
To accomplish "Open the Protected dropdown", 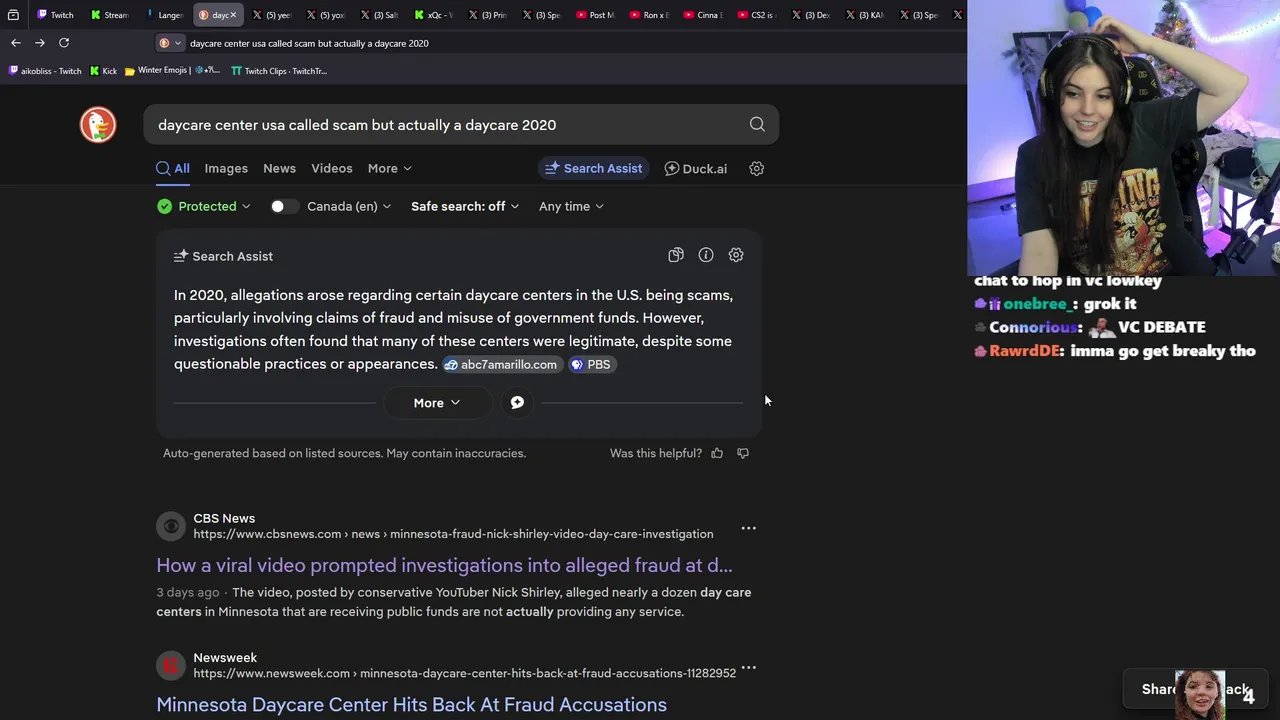I will 204,206.
